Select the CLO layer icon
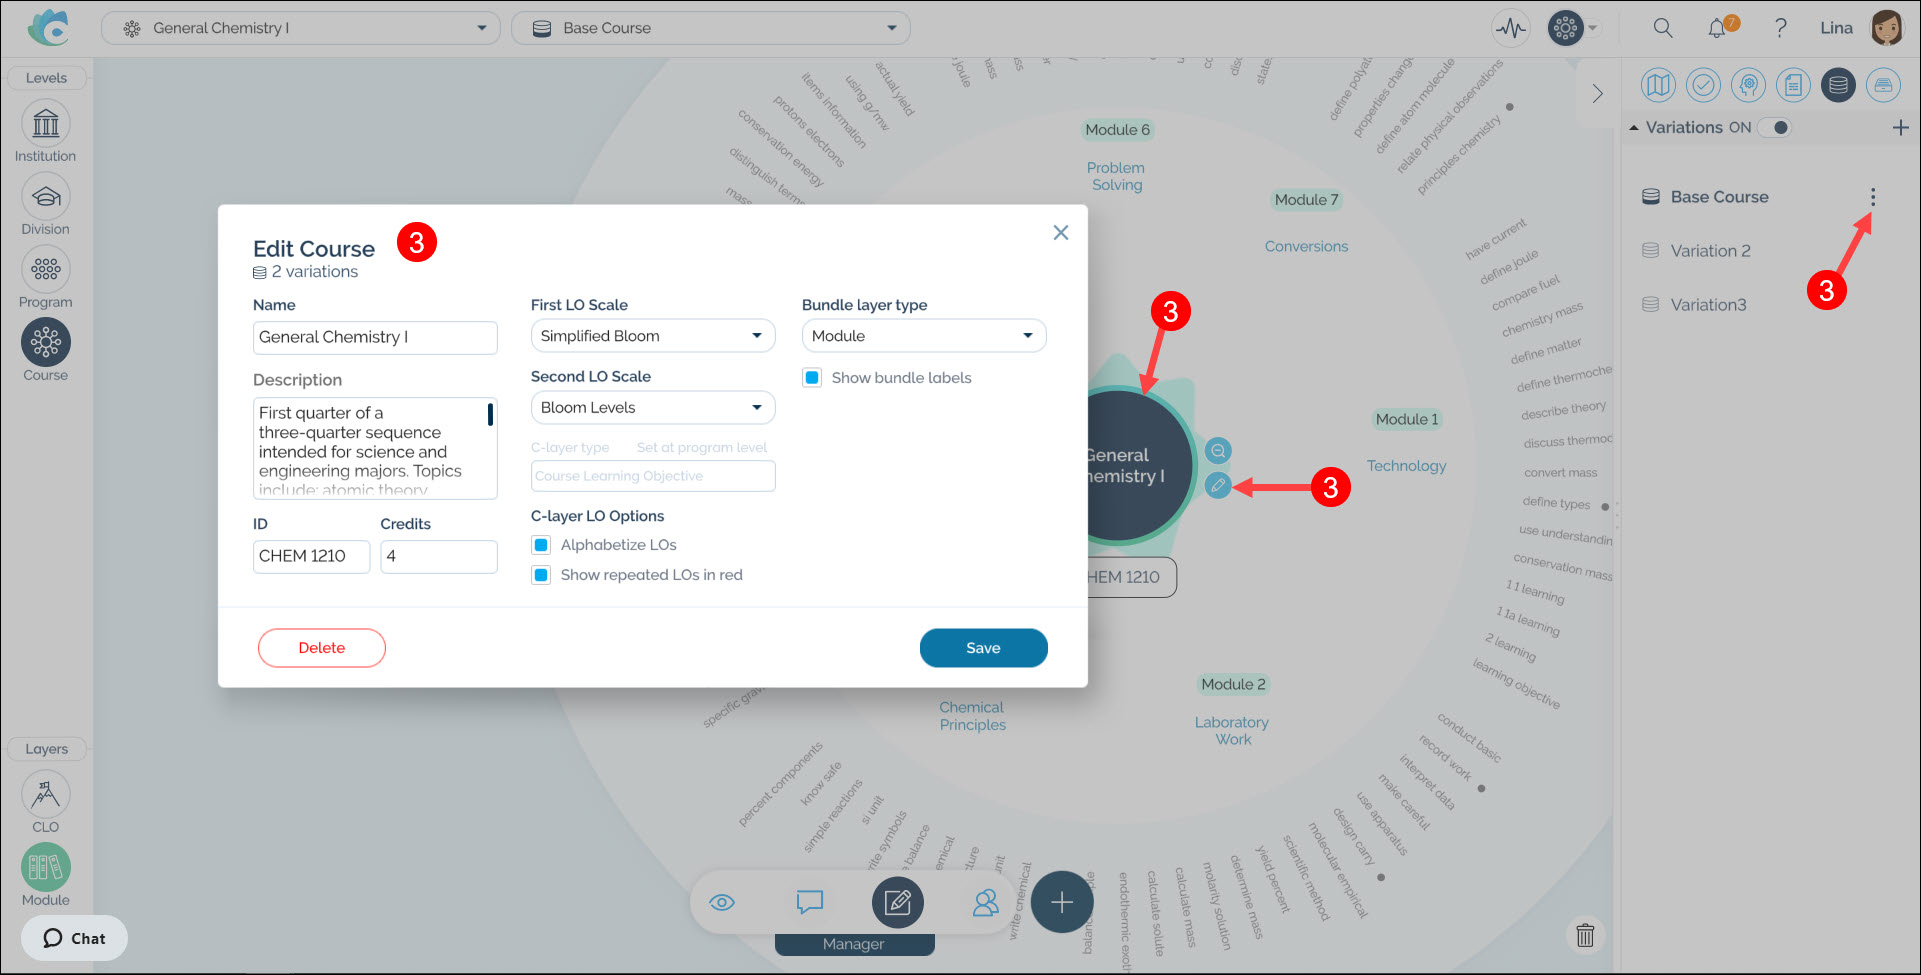The height and width of the screenshot is (975, 1921). click(x=46, y=795)
